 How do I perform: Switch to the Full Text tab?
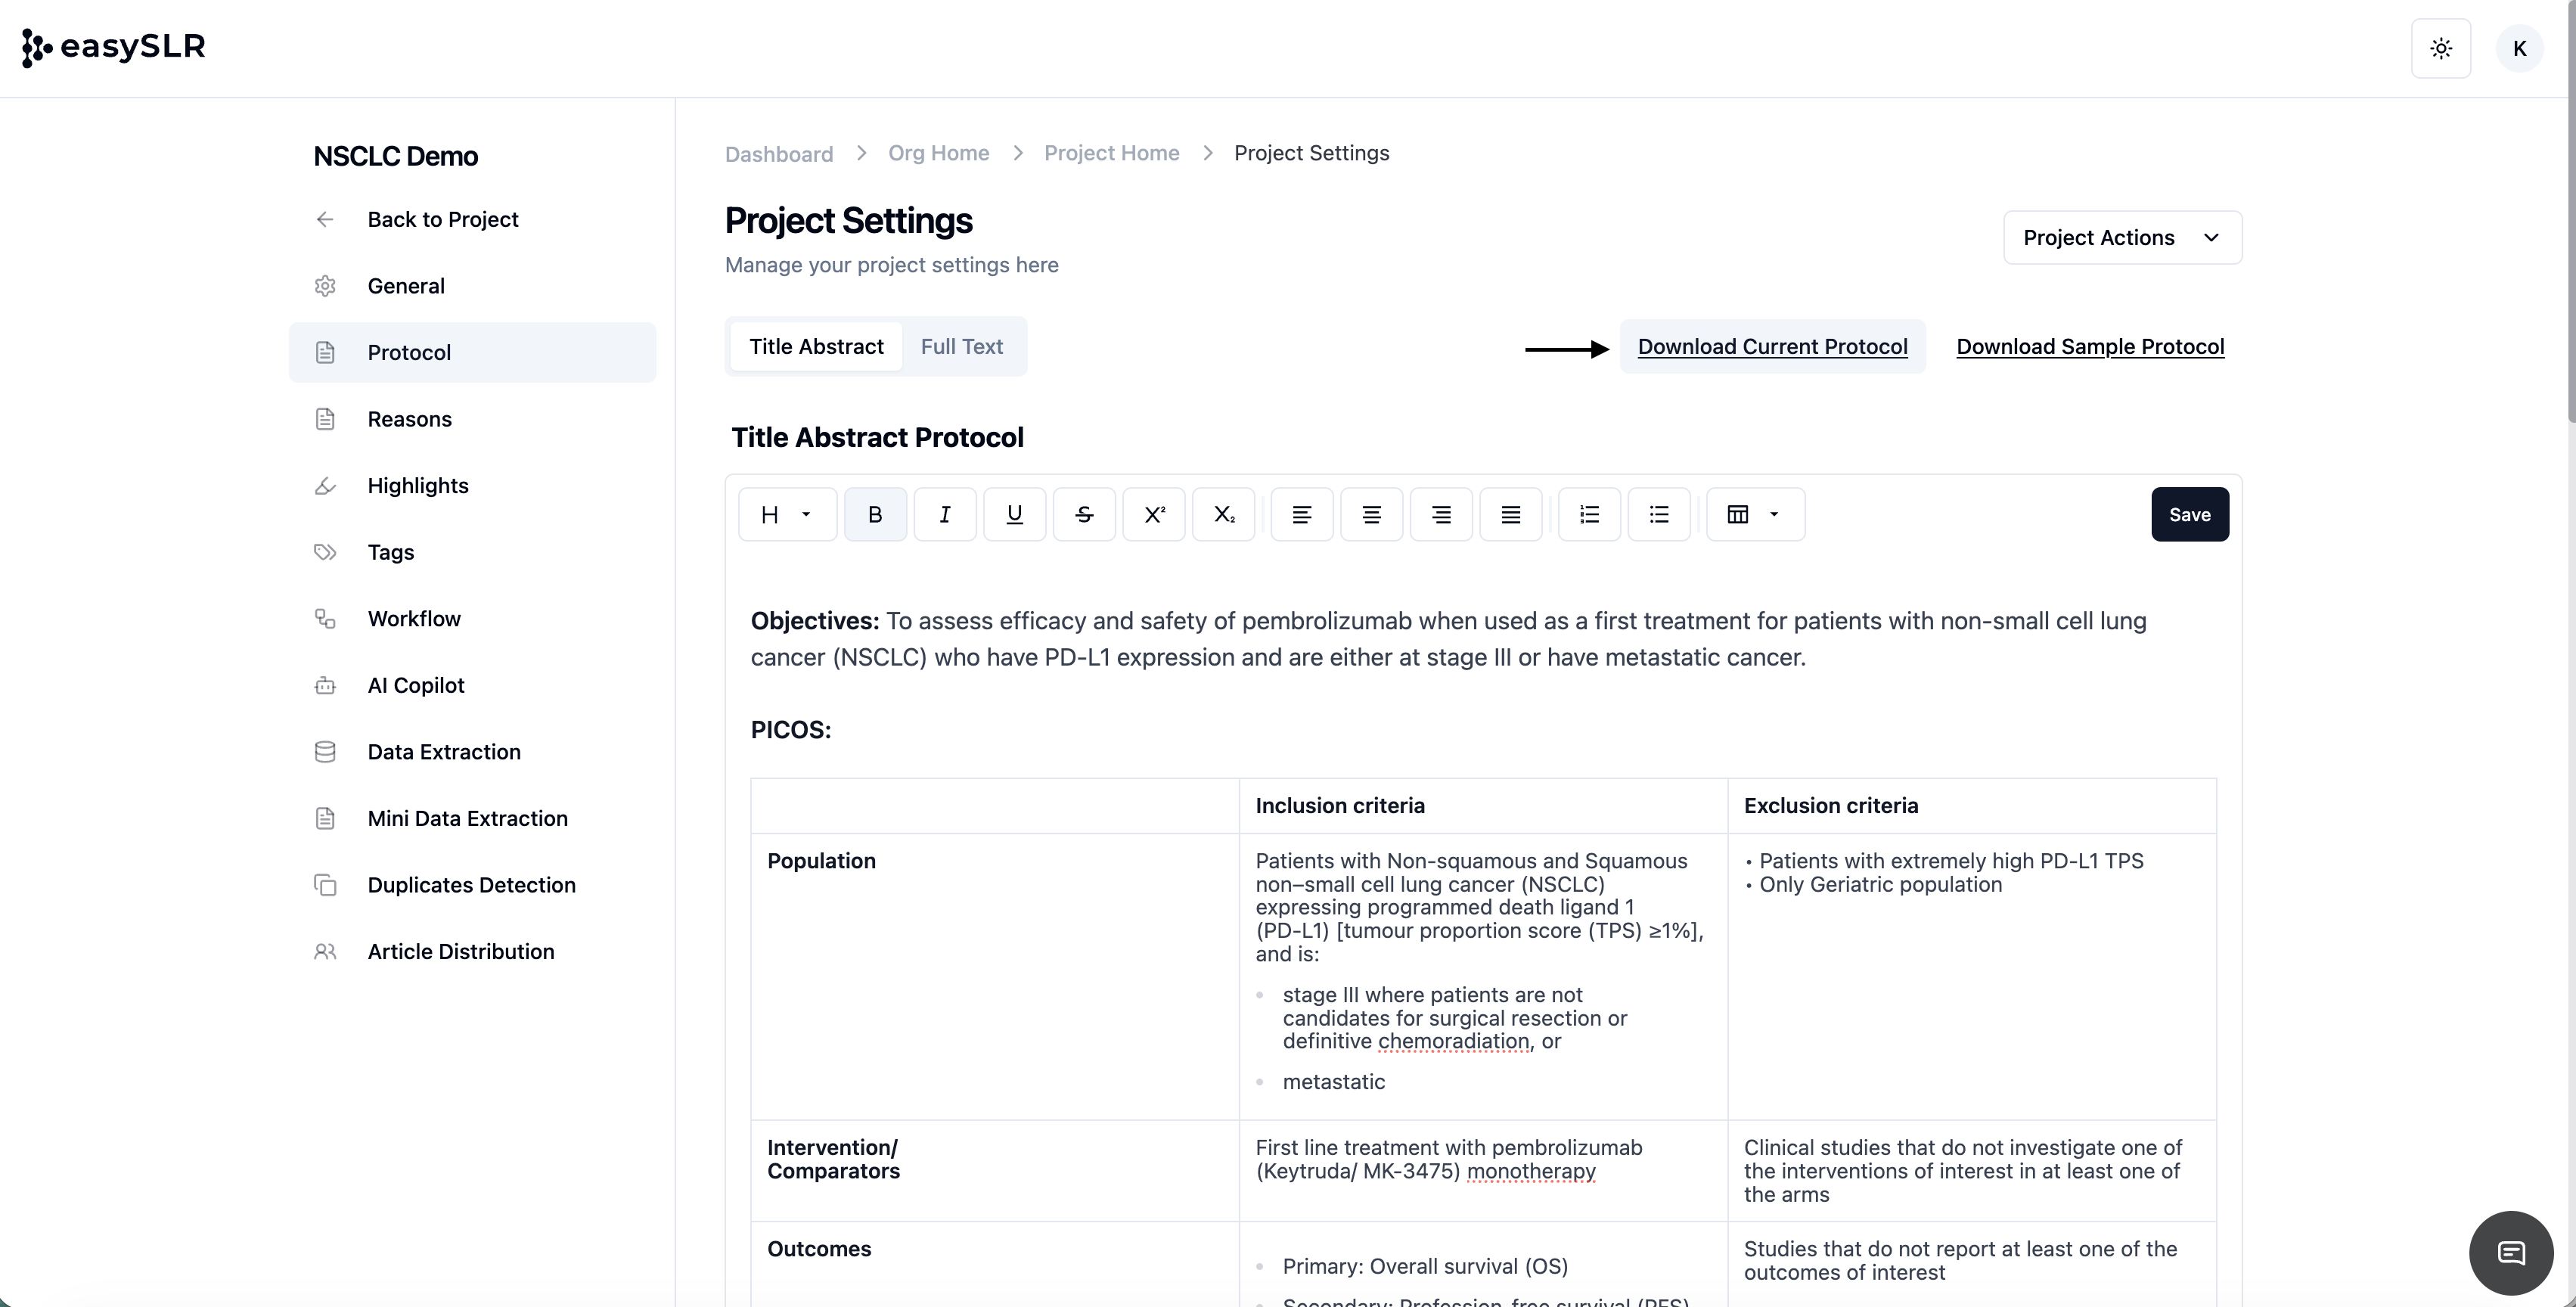point(961,346)
